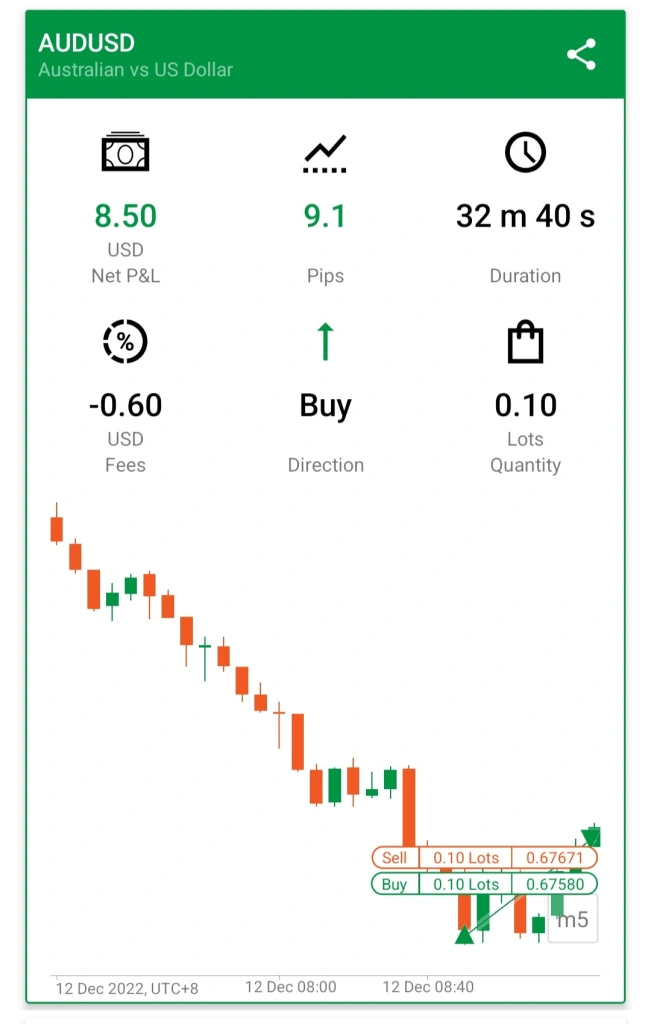
Task: Click the green buy entry triangle marker
Action: pos(464,935)
